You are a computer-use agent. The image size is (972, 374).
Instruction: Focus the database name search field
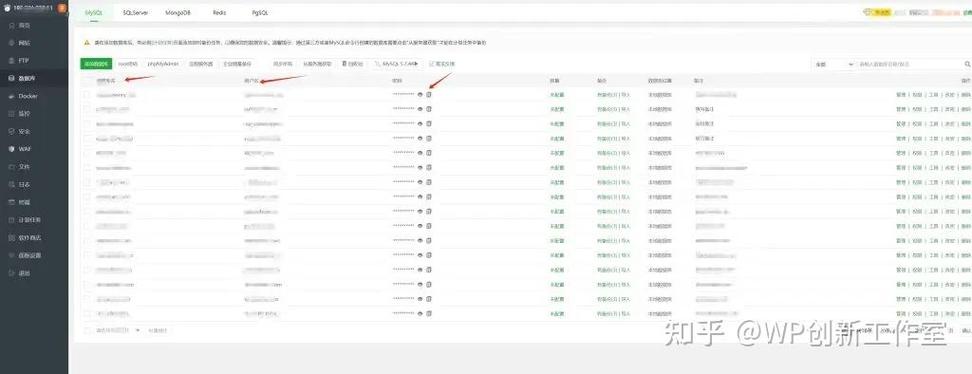coord(908,64)
